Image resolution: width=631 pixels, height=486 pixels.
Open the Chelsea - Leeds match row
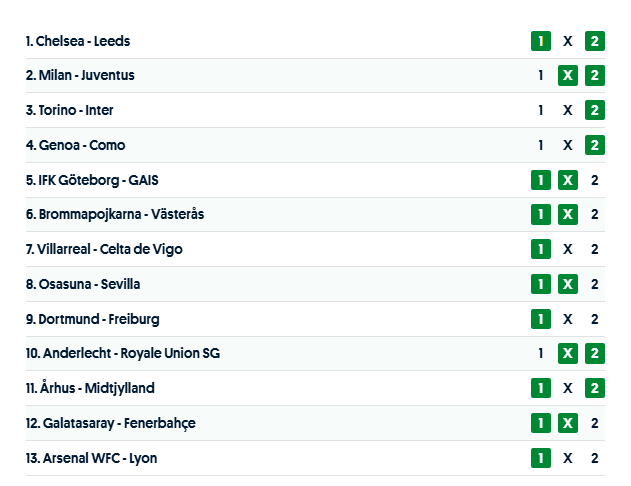point(78,41)
